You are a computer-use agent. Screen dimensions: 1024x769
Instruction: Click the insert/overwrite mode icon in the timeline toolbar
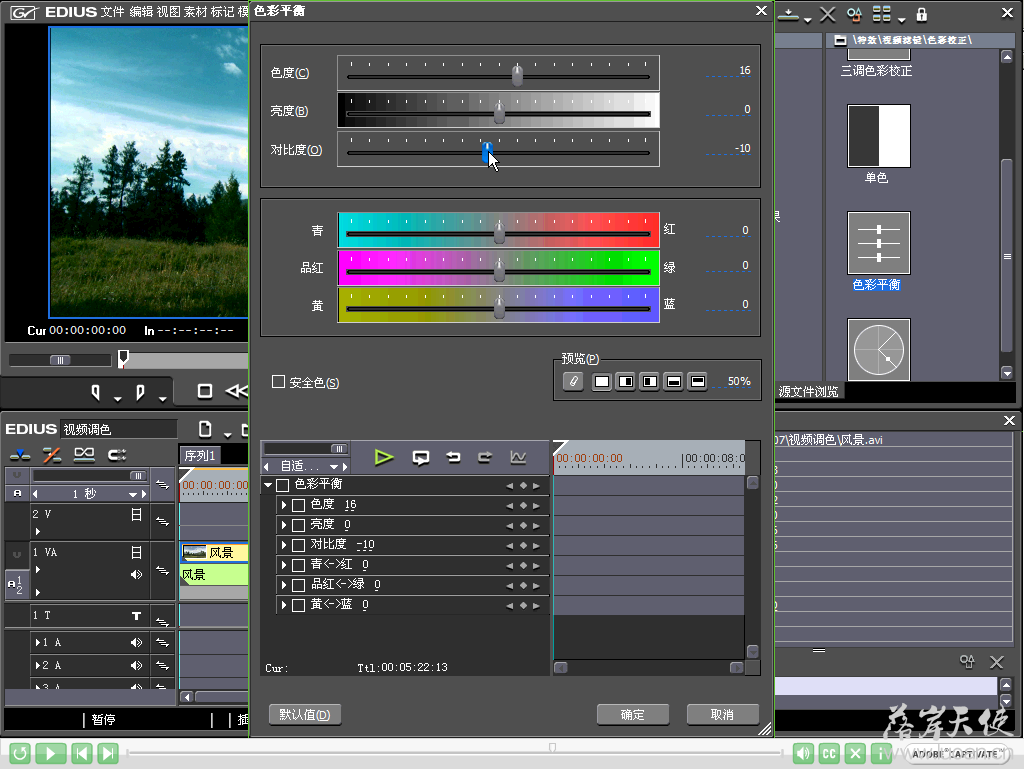[20, 455]
